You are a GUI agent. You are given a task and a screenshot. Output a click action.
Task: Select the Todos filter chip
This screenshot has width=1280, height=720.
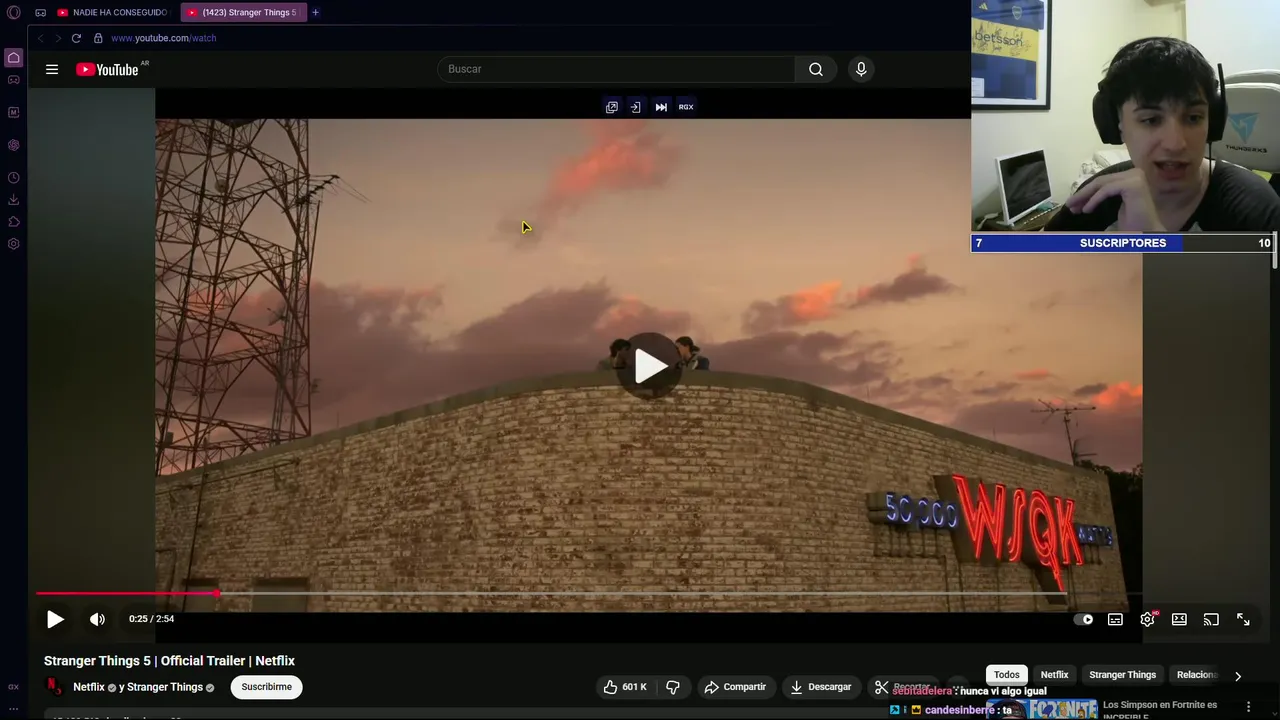[x=1007, y=675]
